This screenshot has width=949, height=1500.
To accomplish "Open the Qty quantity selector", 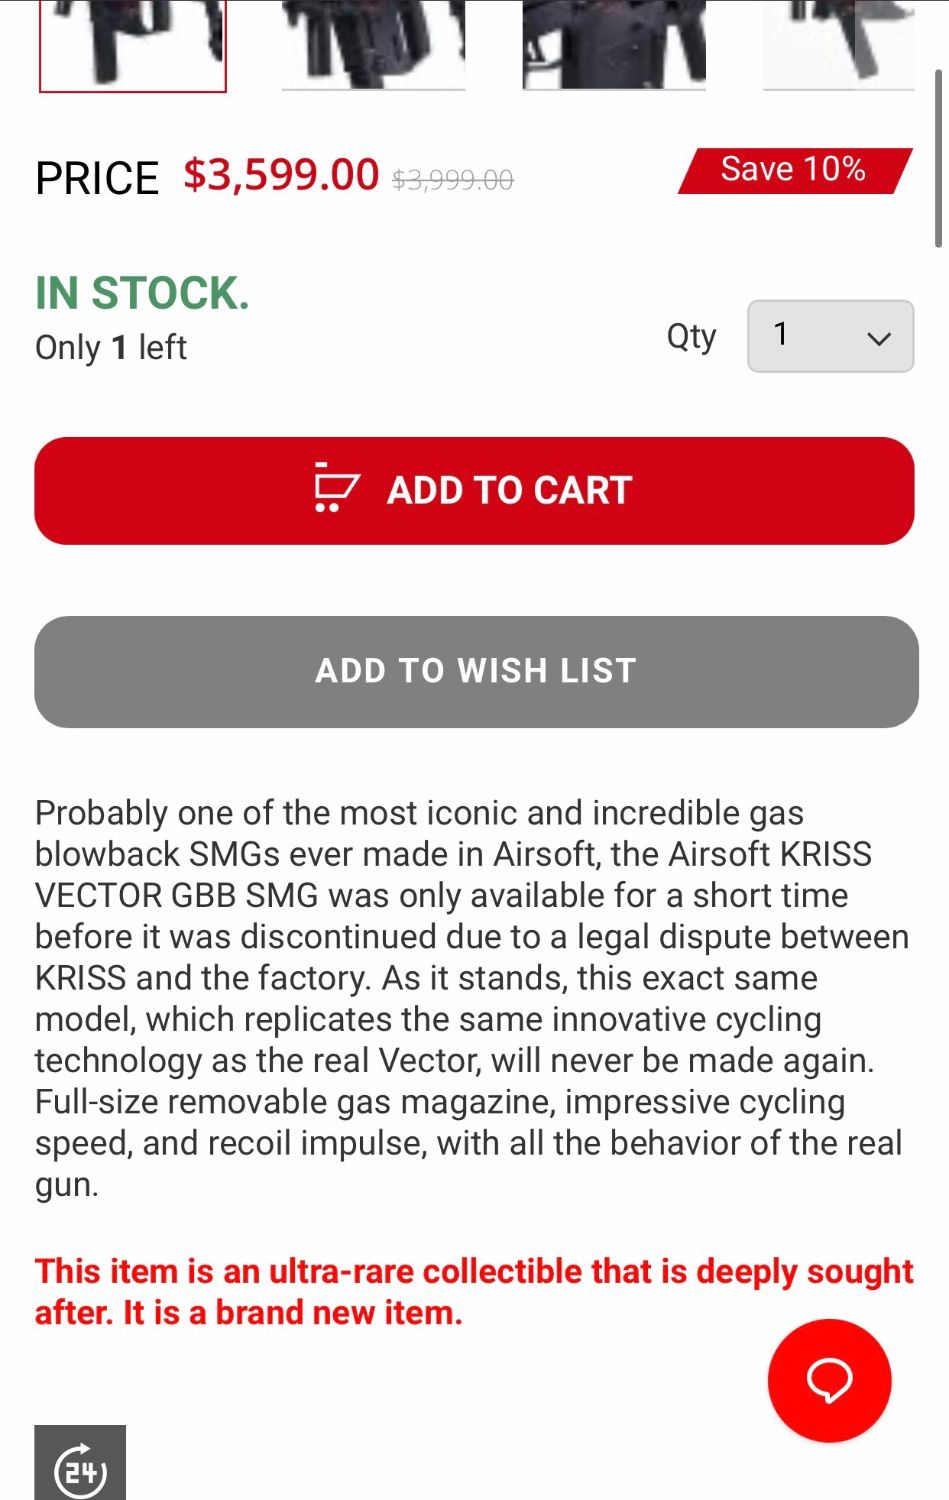I will [829, 336].
